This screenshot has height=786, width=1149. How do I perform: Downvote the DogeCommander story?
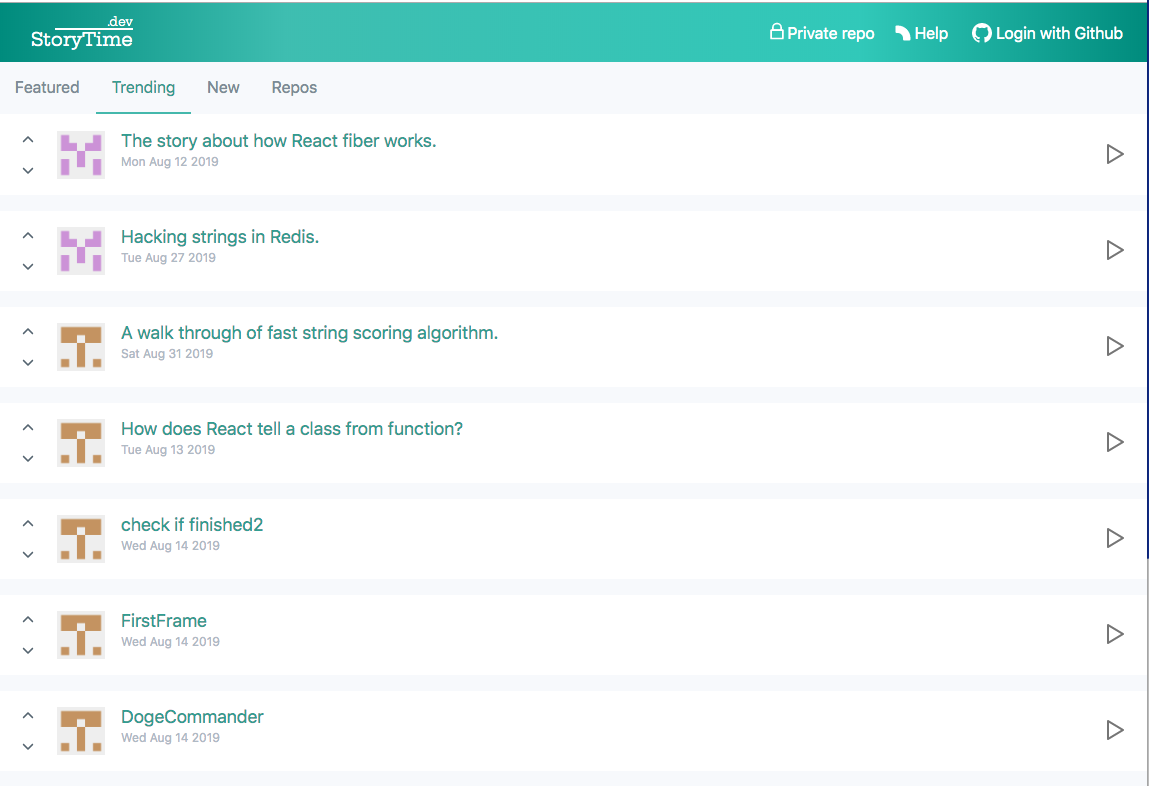coord(28,746)
